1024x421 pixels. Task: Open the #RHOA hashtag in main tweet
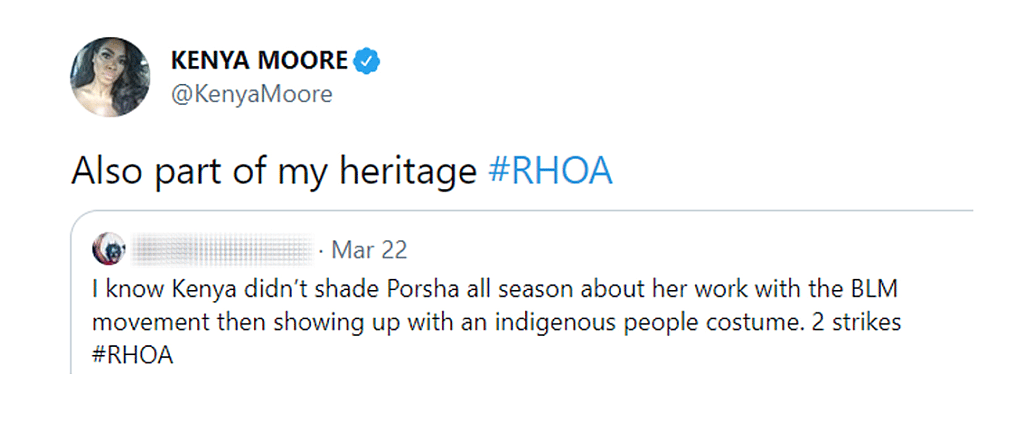click(x=549, y=173)
